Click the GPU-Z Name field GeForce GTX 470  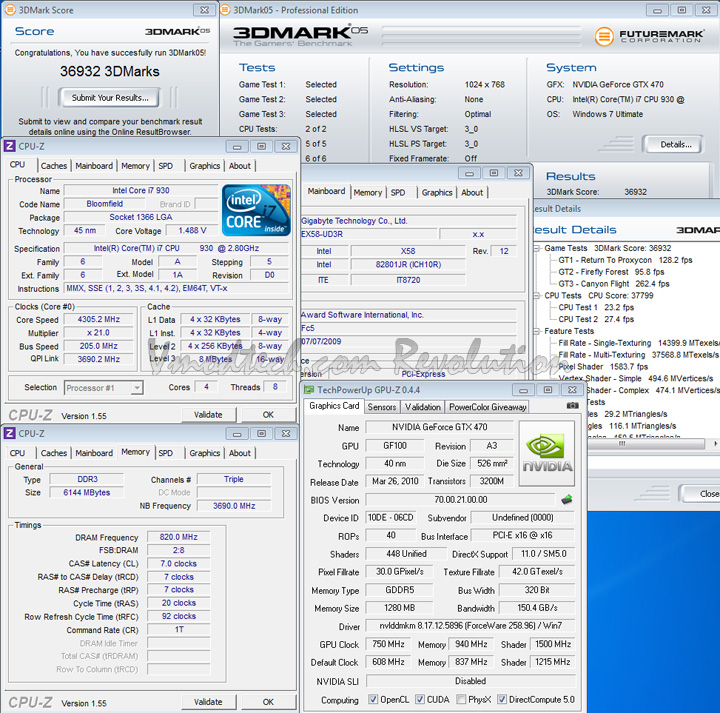(x=439, y=427)
